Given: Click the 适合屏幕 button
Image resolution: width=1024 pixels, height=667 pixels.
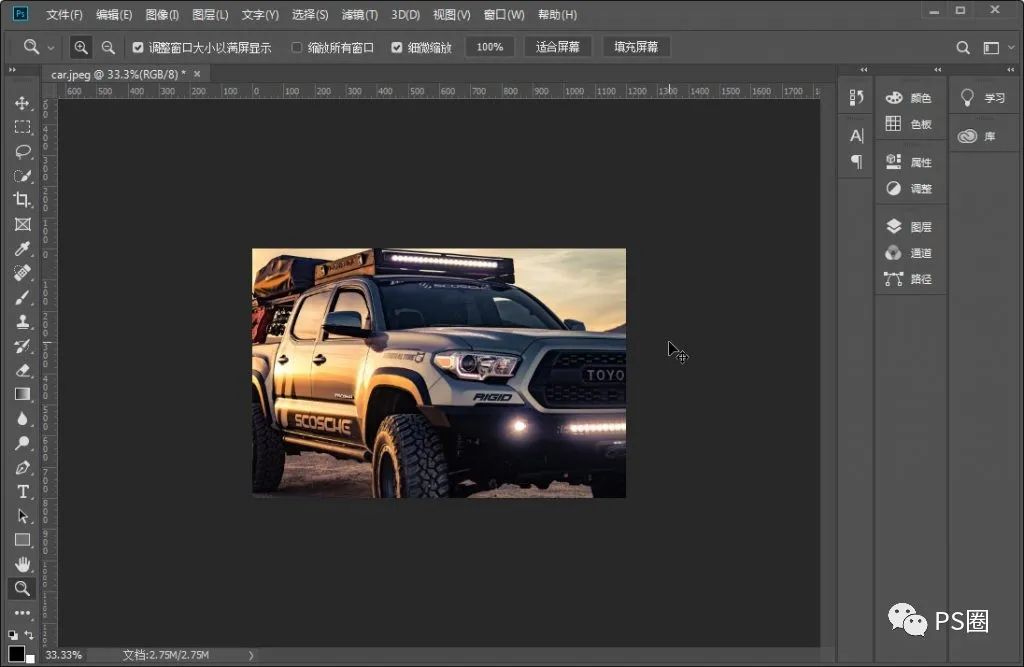Looking at the screenshot, I should (558, 47).
